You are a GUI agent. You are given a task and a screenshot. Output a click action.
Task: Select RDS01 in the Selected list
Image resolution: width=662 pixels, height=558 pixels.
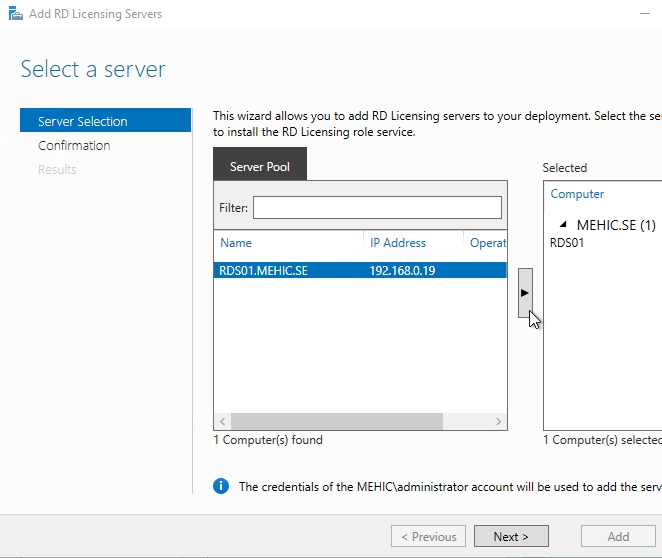(x=568, y=243)
